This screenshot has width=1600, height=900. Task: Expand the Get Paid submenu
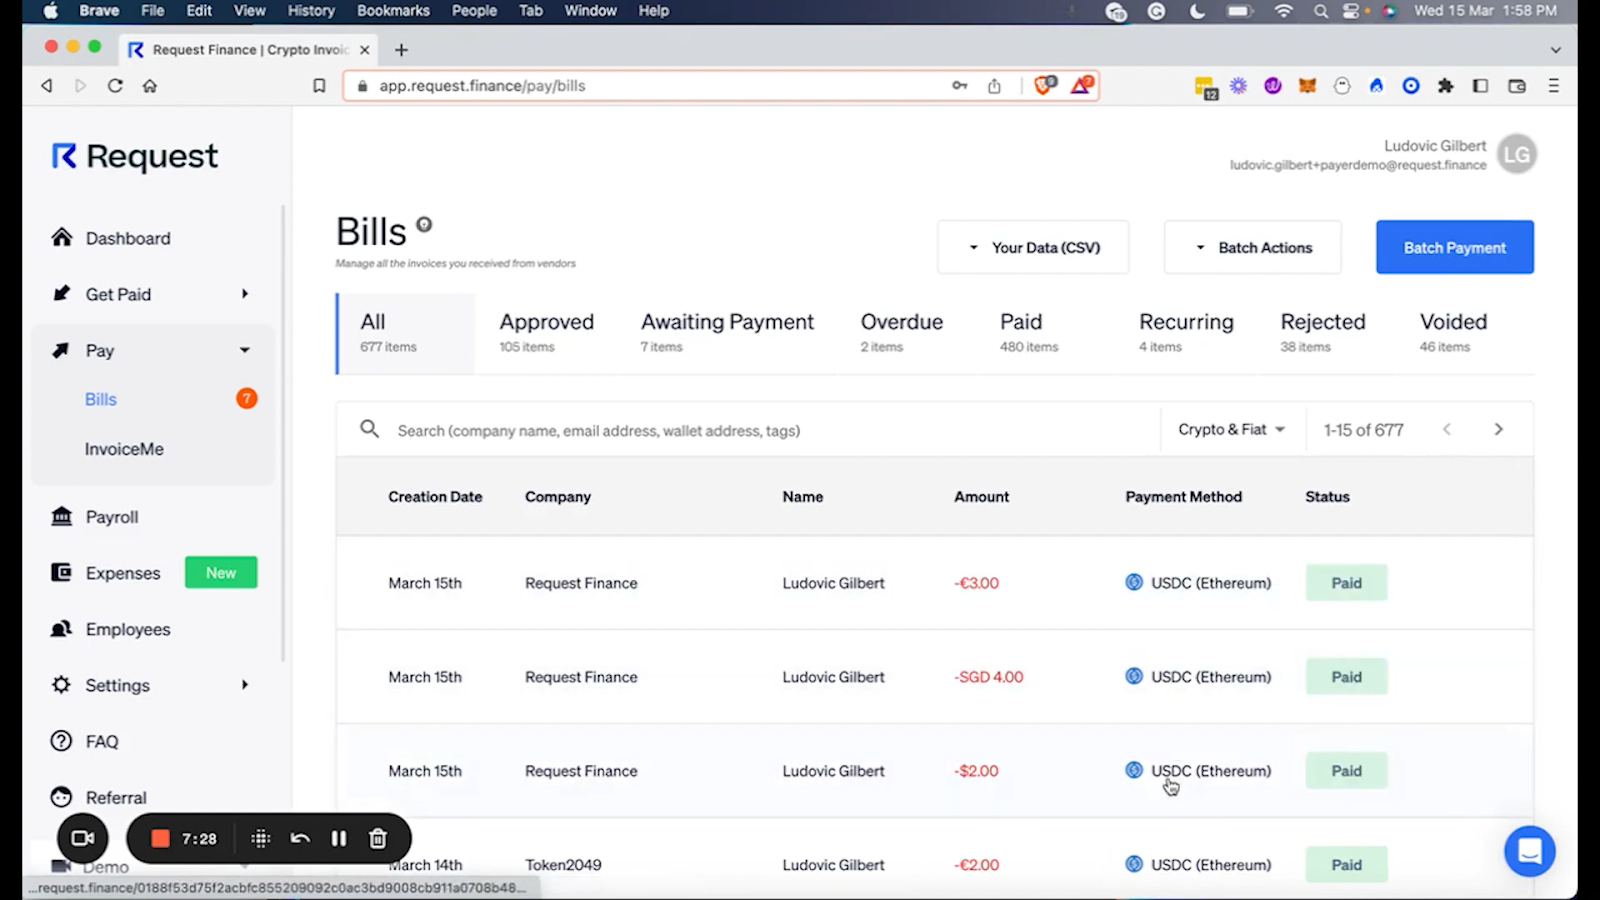245,293
